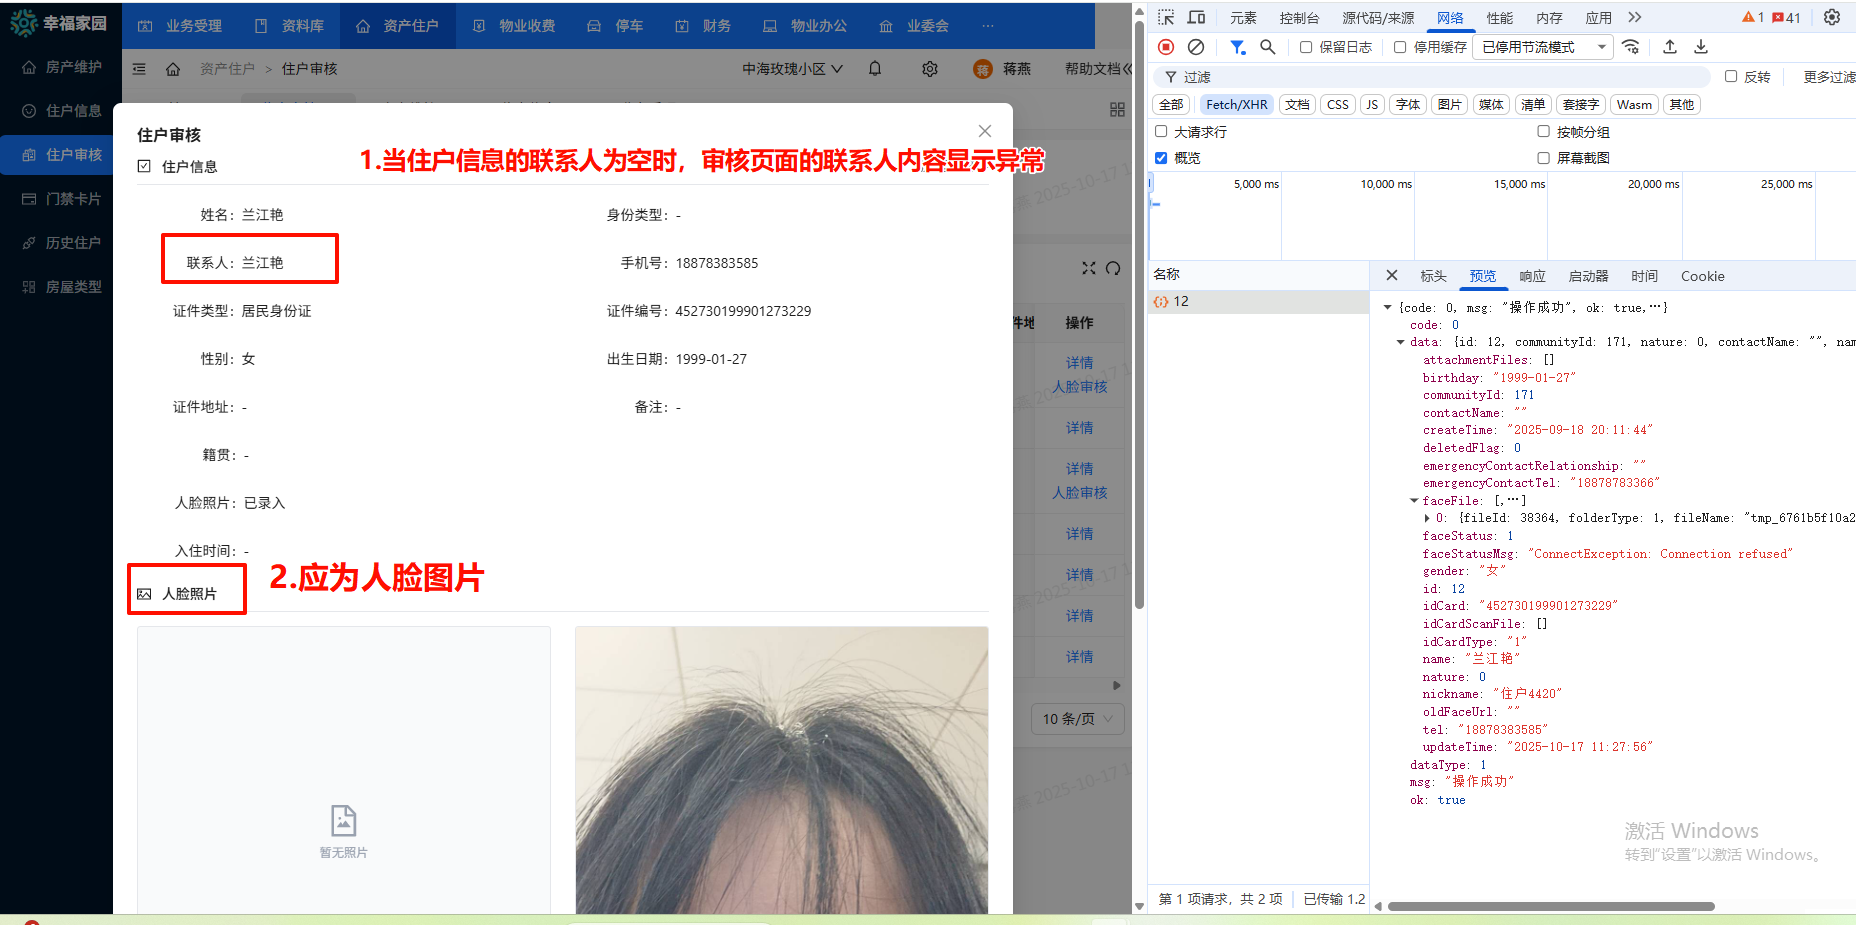The width and height of the screenshot is (1856, 925).
Task: Open the 中海玫瑰小区 community dropdown
Action: (792, 68)
